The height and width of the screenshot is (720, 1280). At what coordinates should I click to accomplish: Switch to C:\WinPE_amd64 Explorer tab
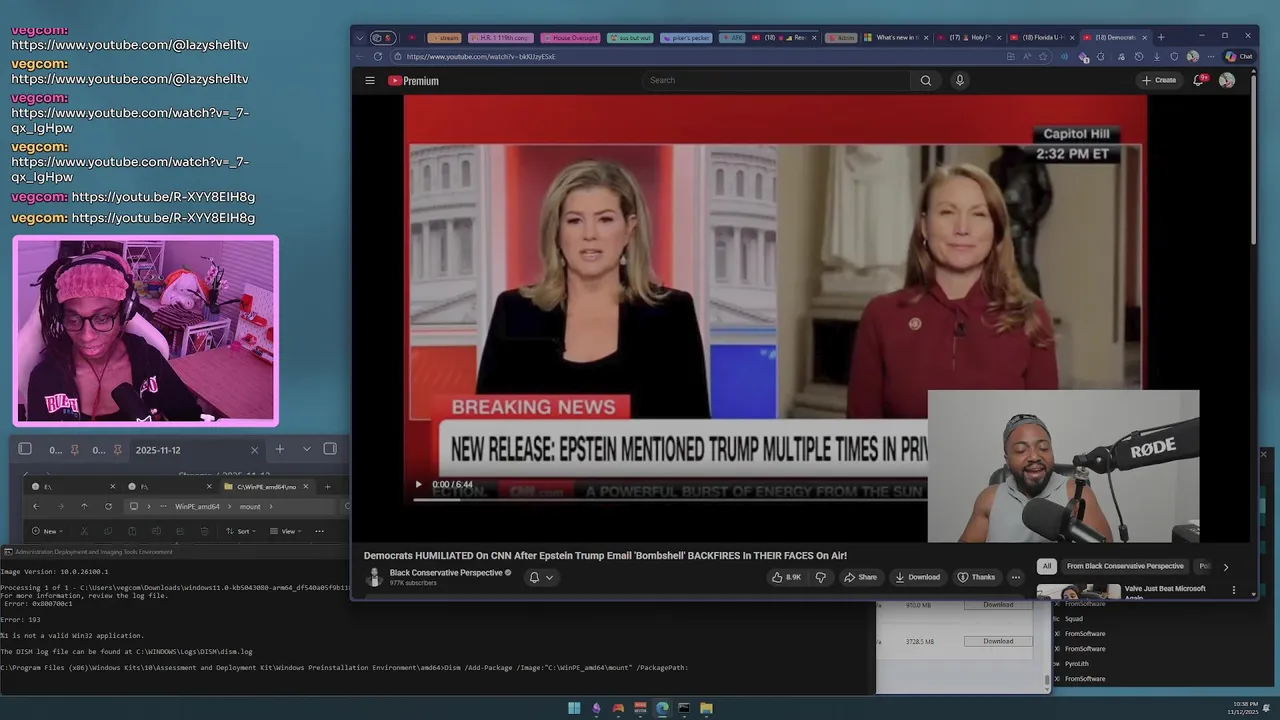(x=266, y=486)
